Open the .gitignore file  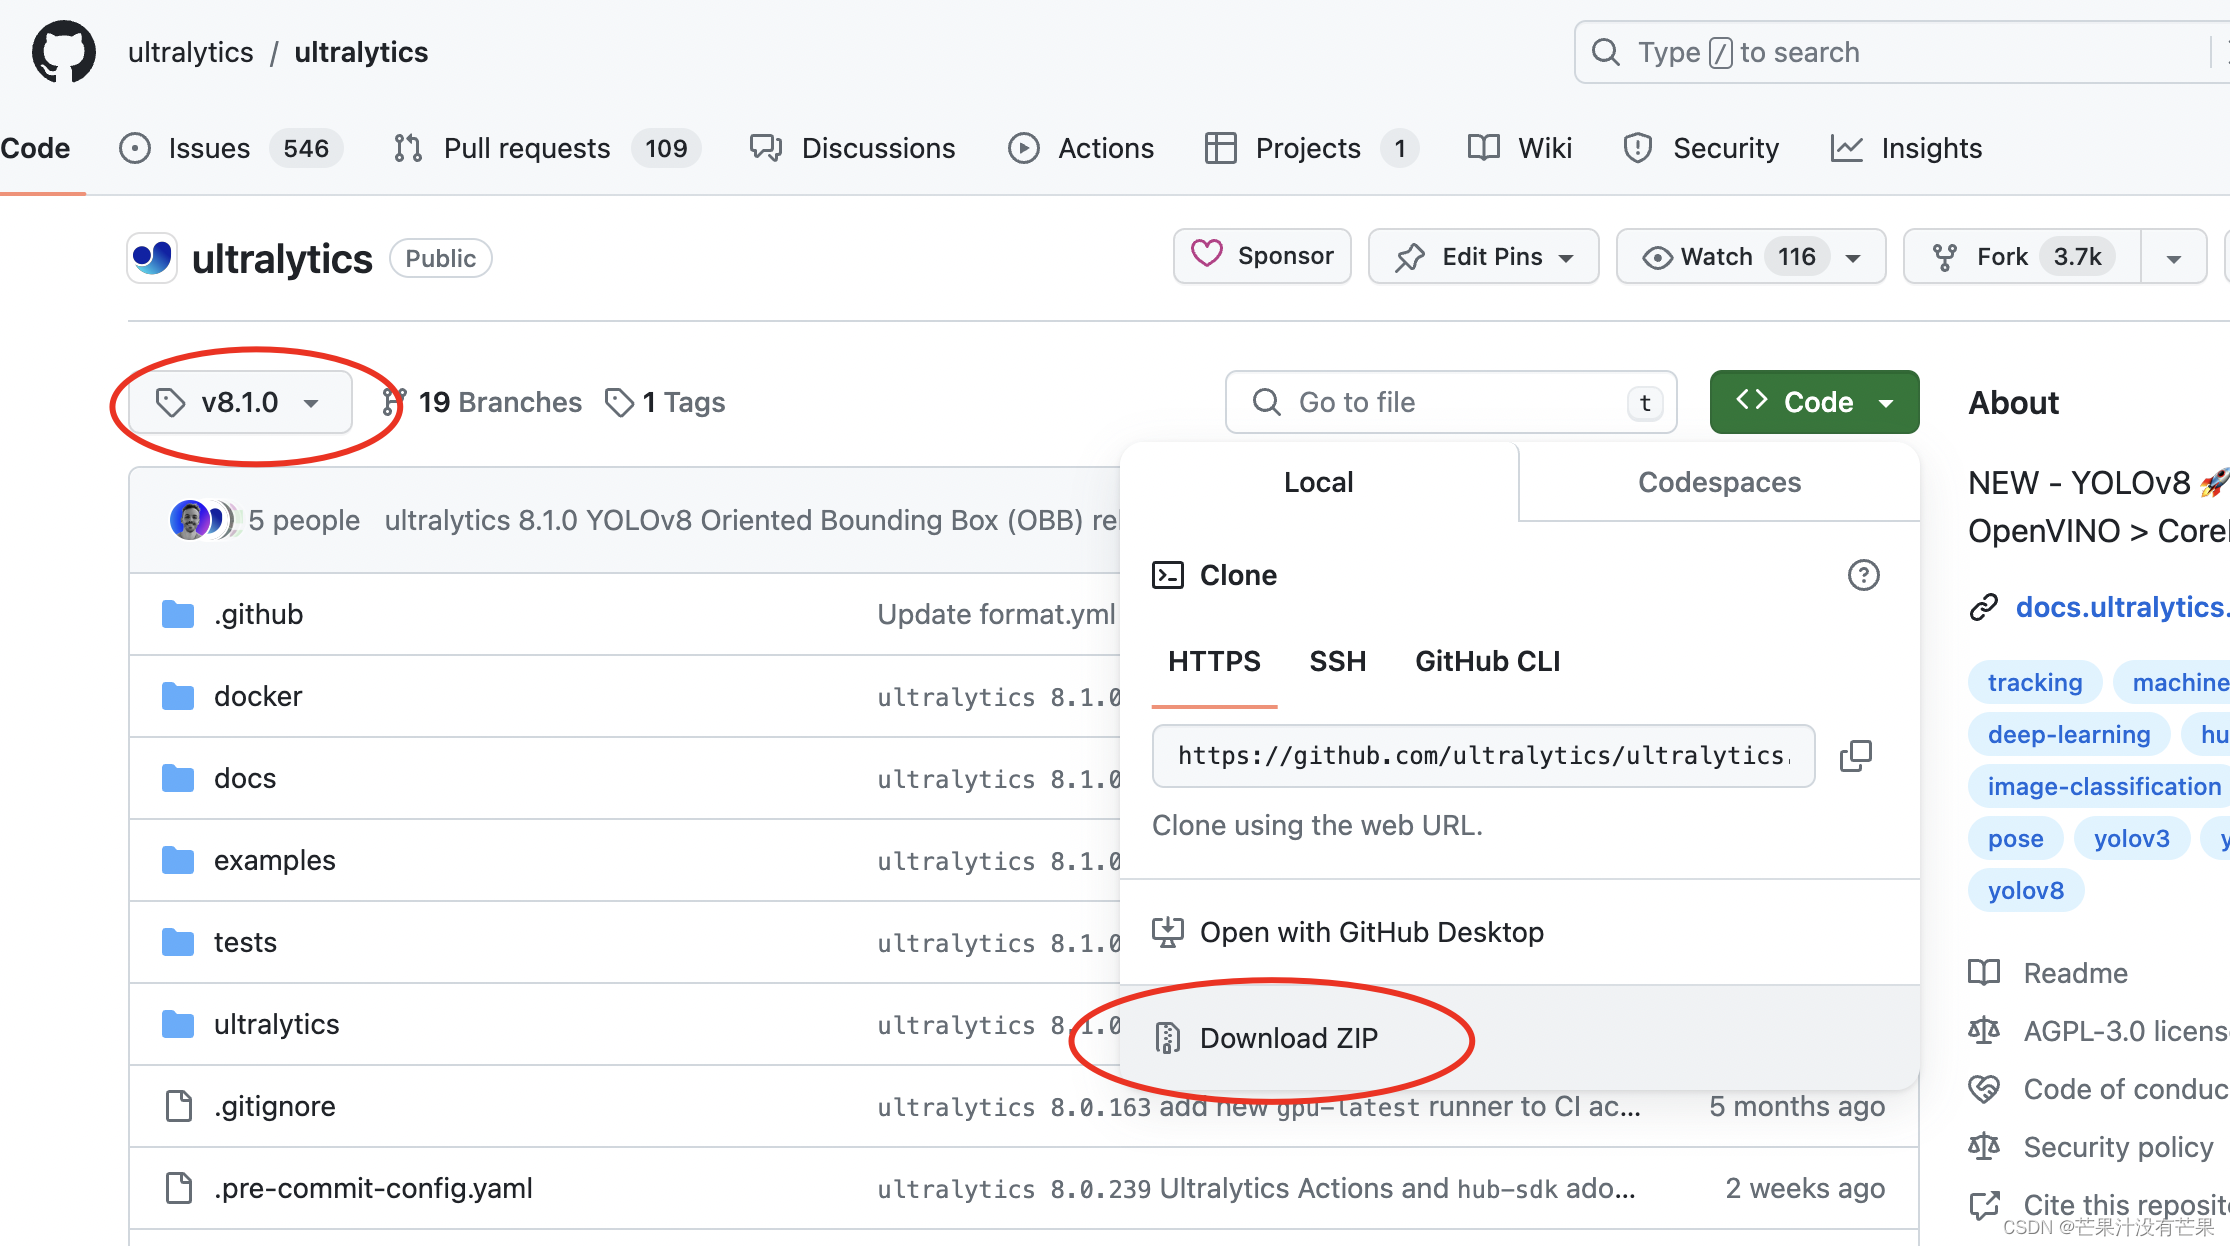tap(275, 1106)
